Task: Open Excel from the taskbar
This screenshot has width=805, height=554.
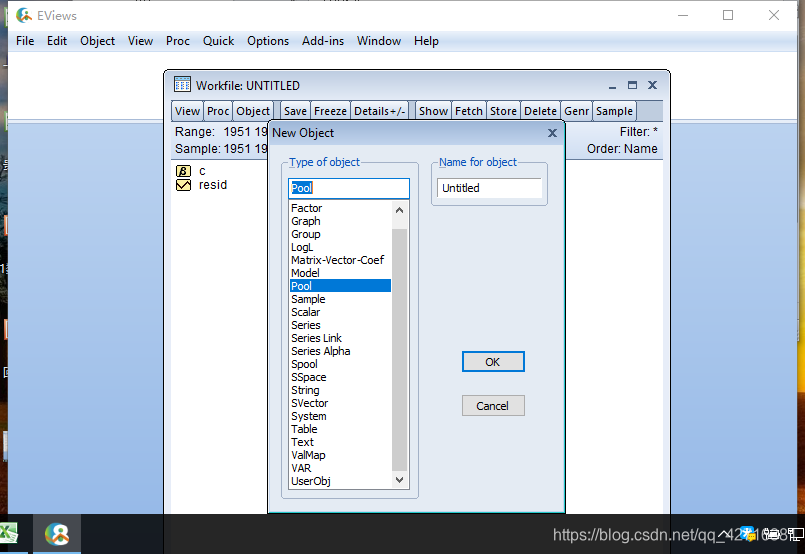Action: 8,534
